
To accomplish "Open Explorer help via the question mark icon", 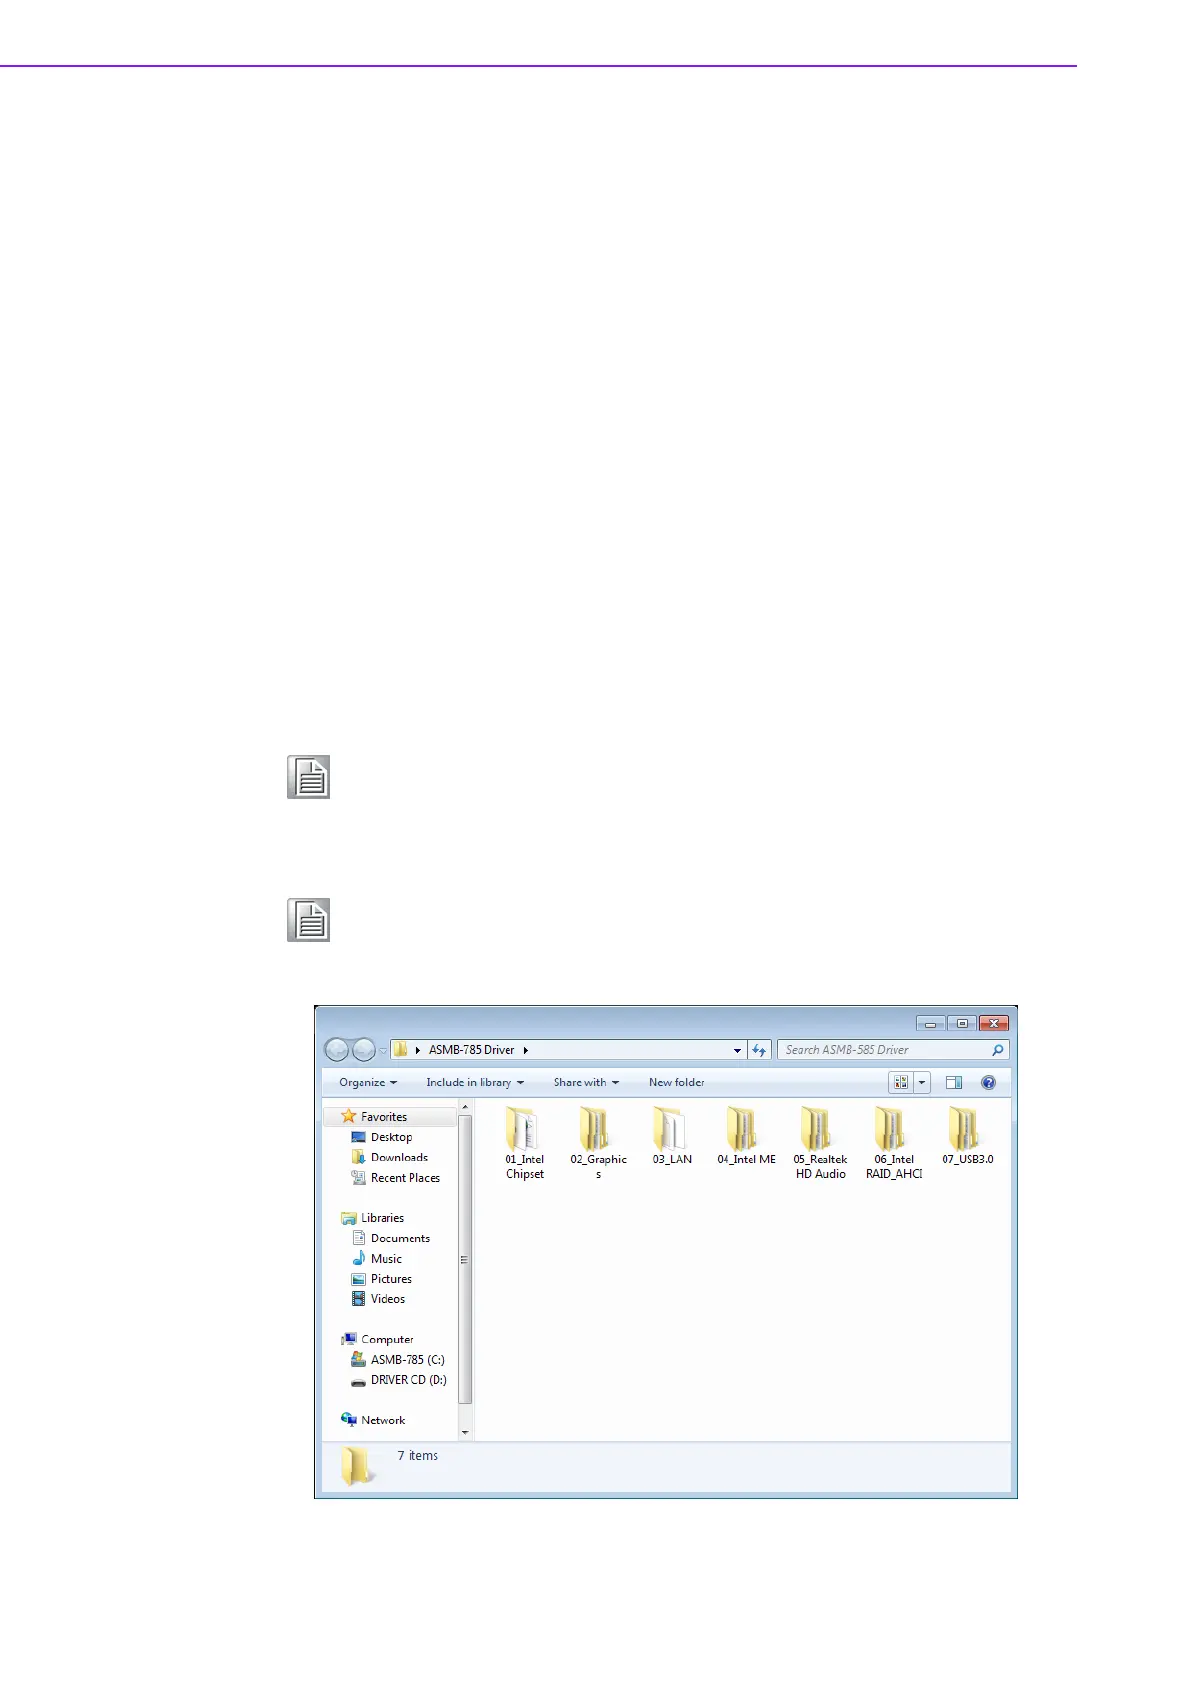I will [x=988, y=1082].
